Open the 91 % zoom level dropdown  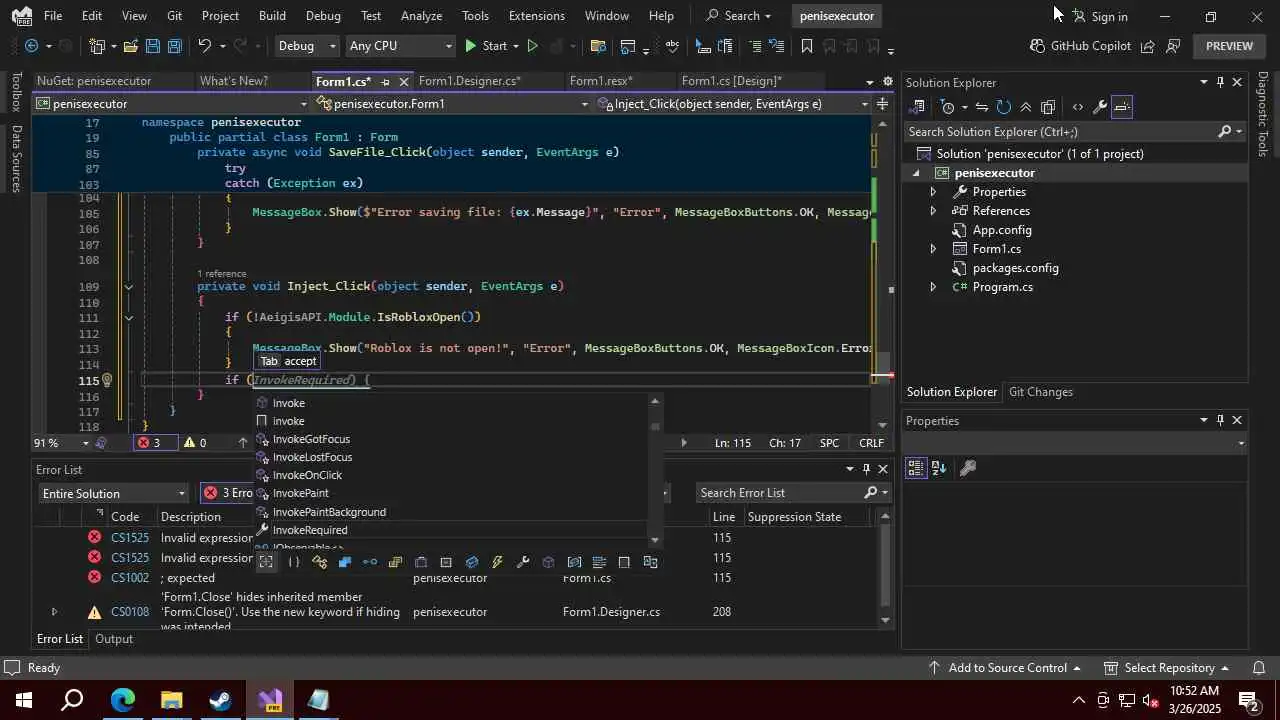(x=61, y=443)
